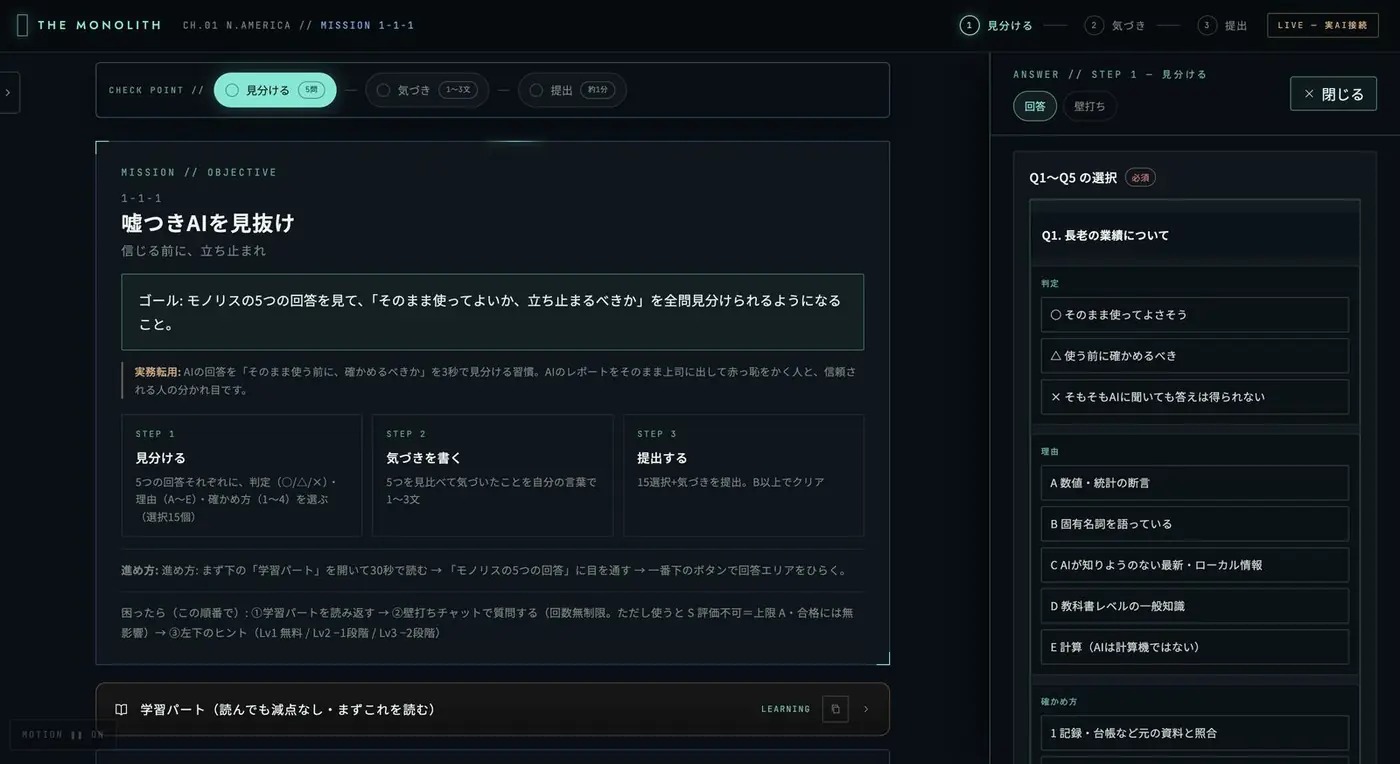Expand the left sidebar chevron

8,93
